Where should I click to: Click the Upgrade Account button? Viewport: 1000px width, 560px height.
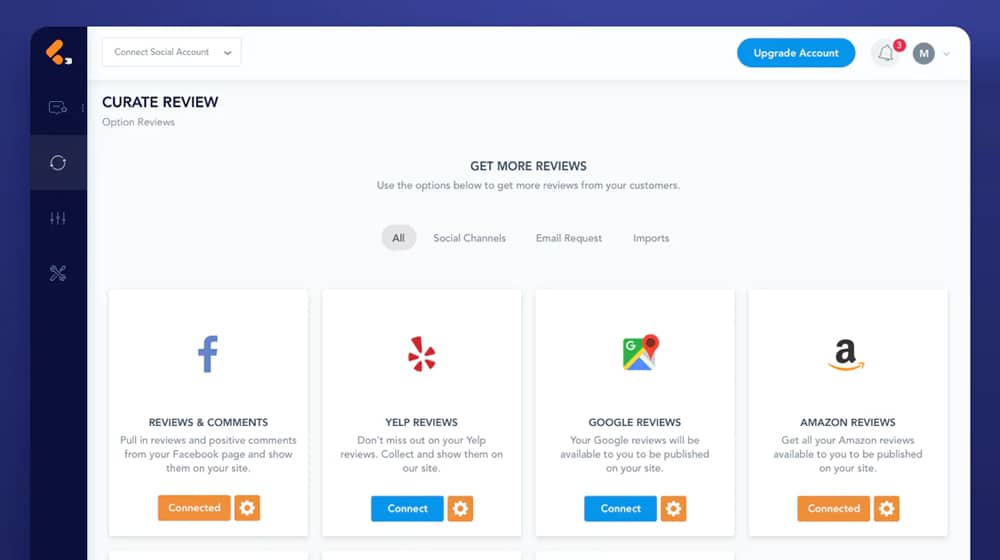(796, 53)
